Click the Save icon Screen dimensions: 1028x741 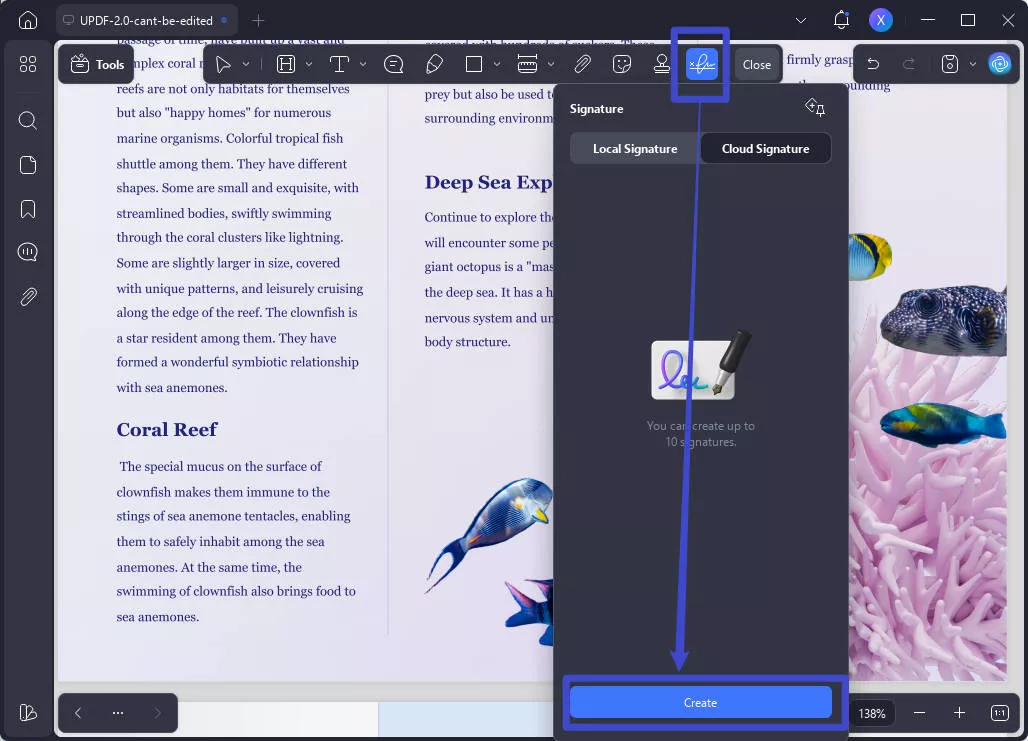click(x=949, y=64)
